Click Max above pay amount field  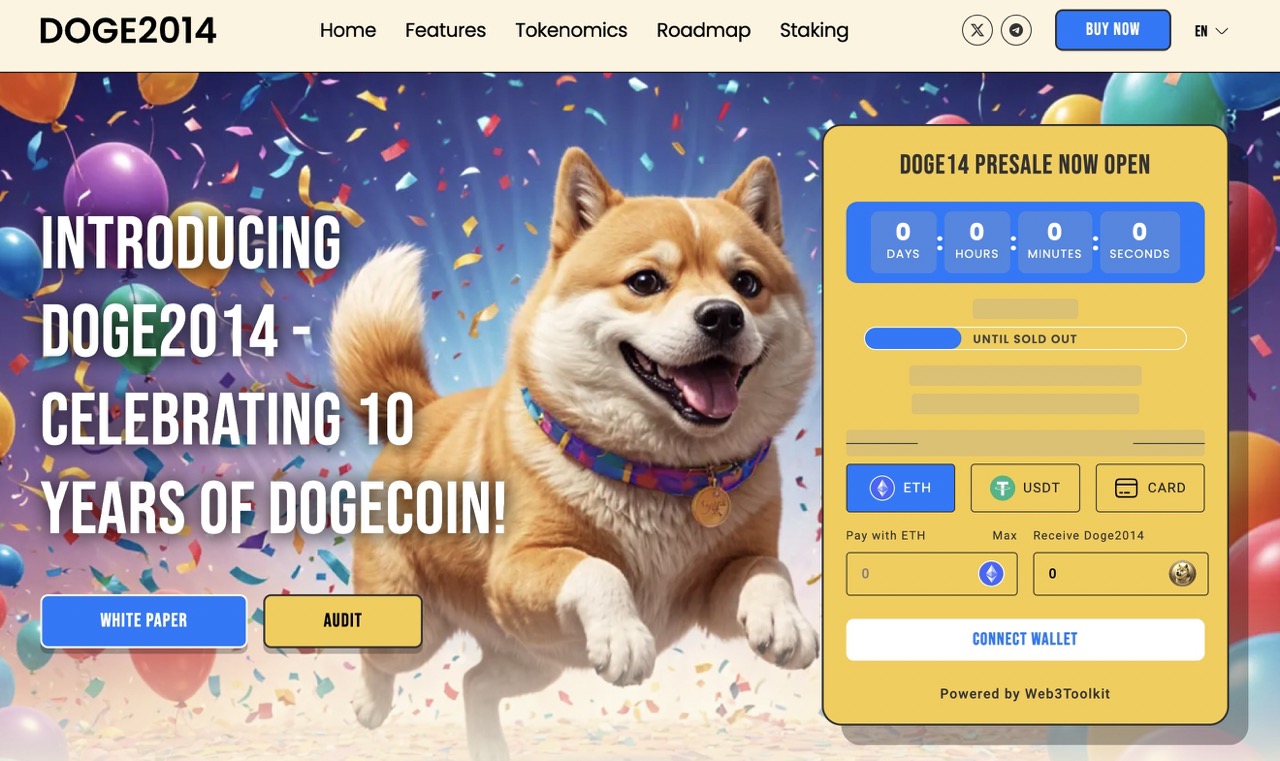1004,536
